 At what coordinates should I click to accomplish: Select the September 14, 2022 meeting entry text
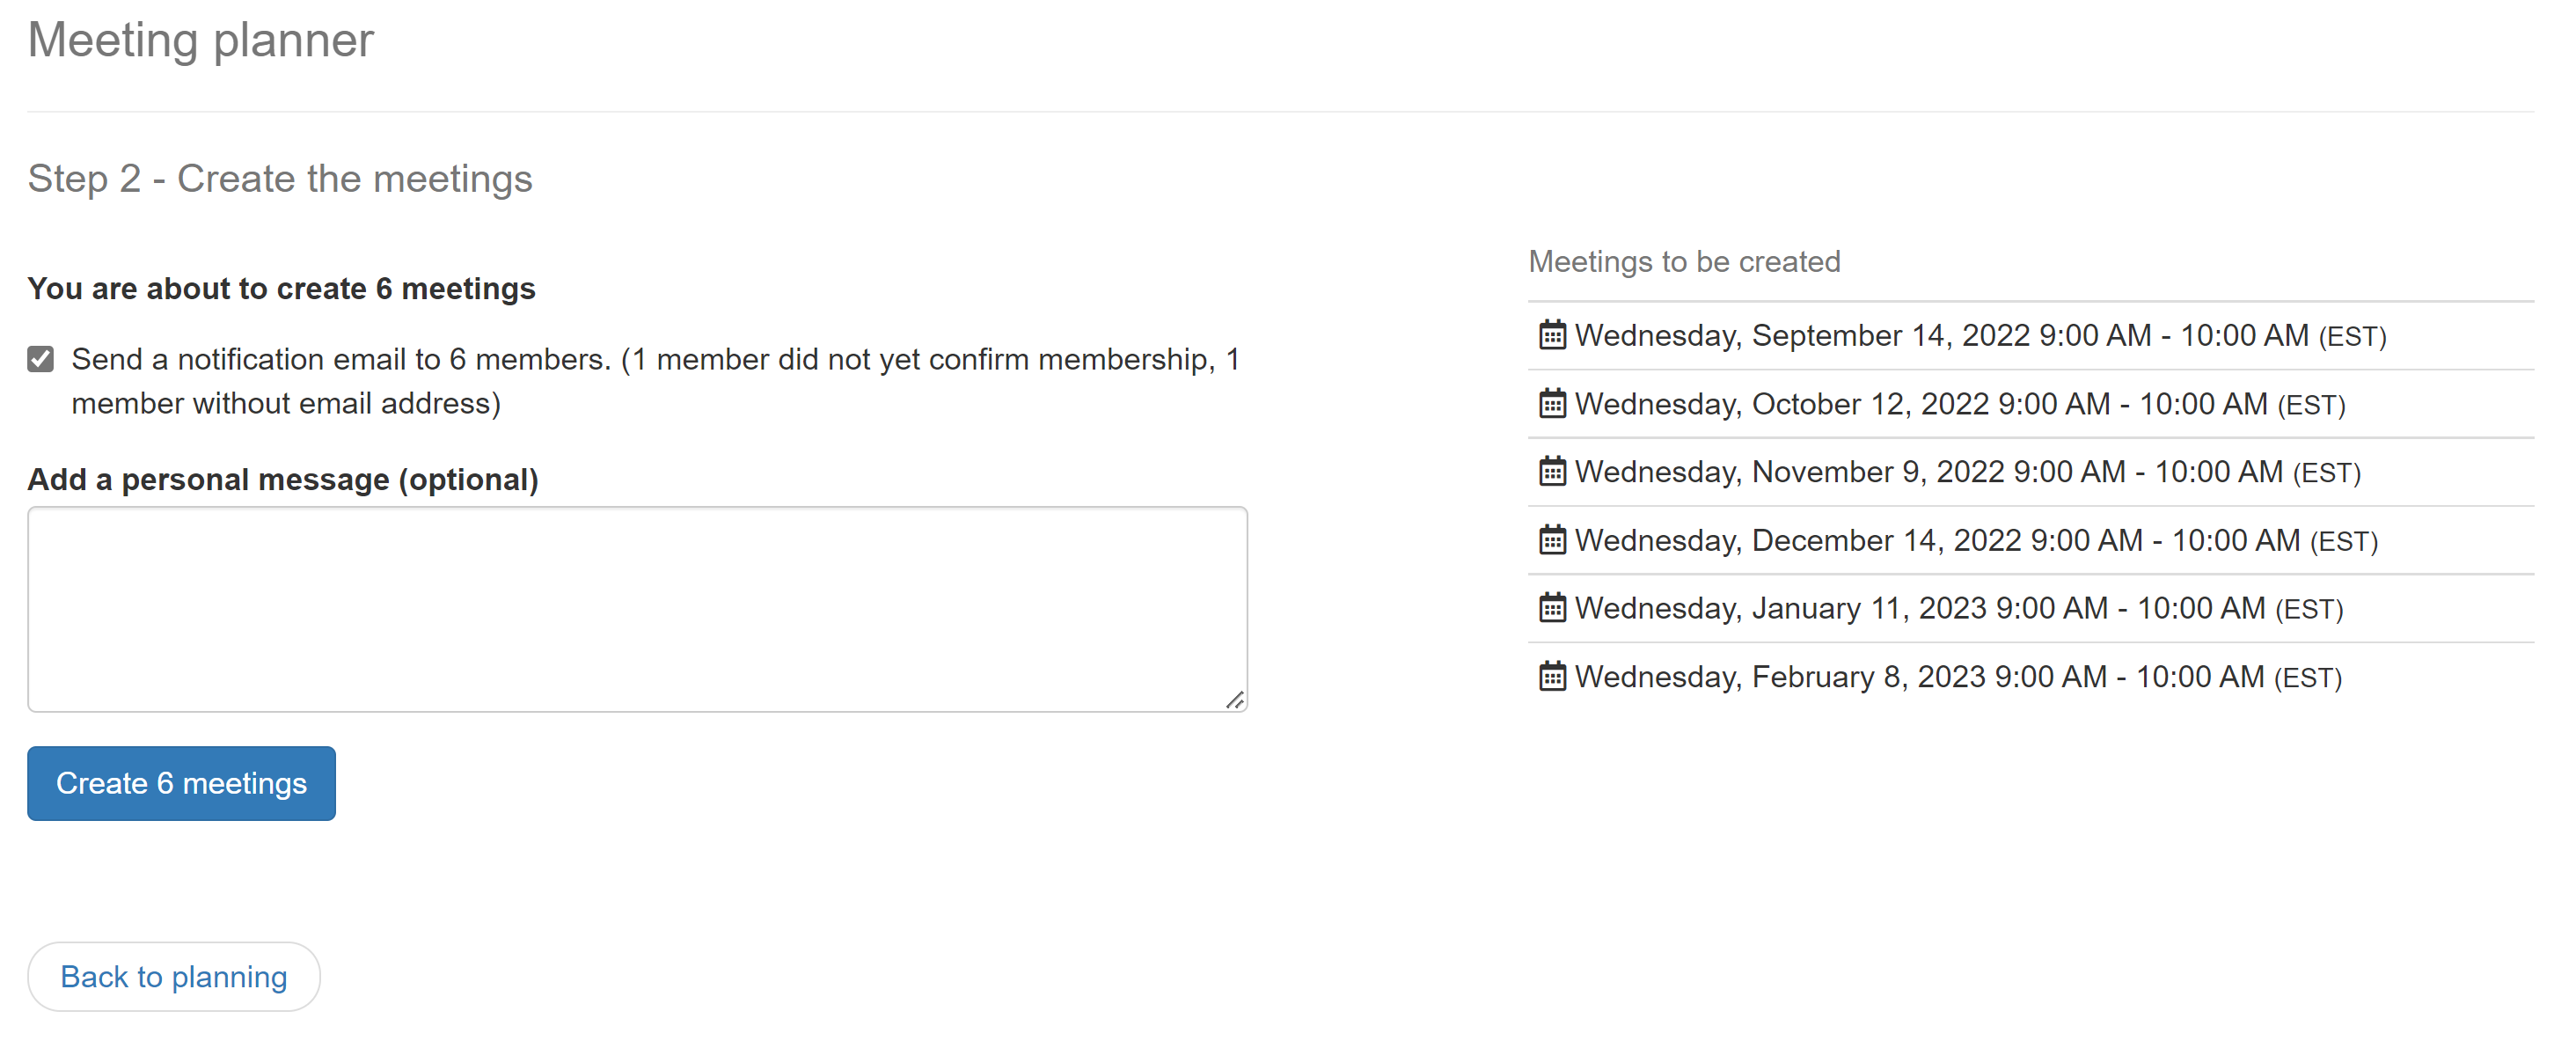point(1980,336)
